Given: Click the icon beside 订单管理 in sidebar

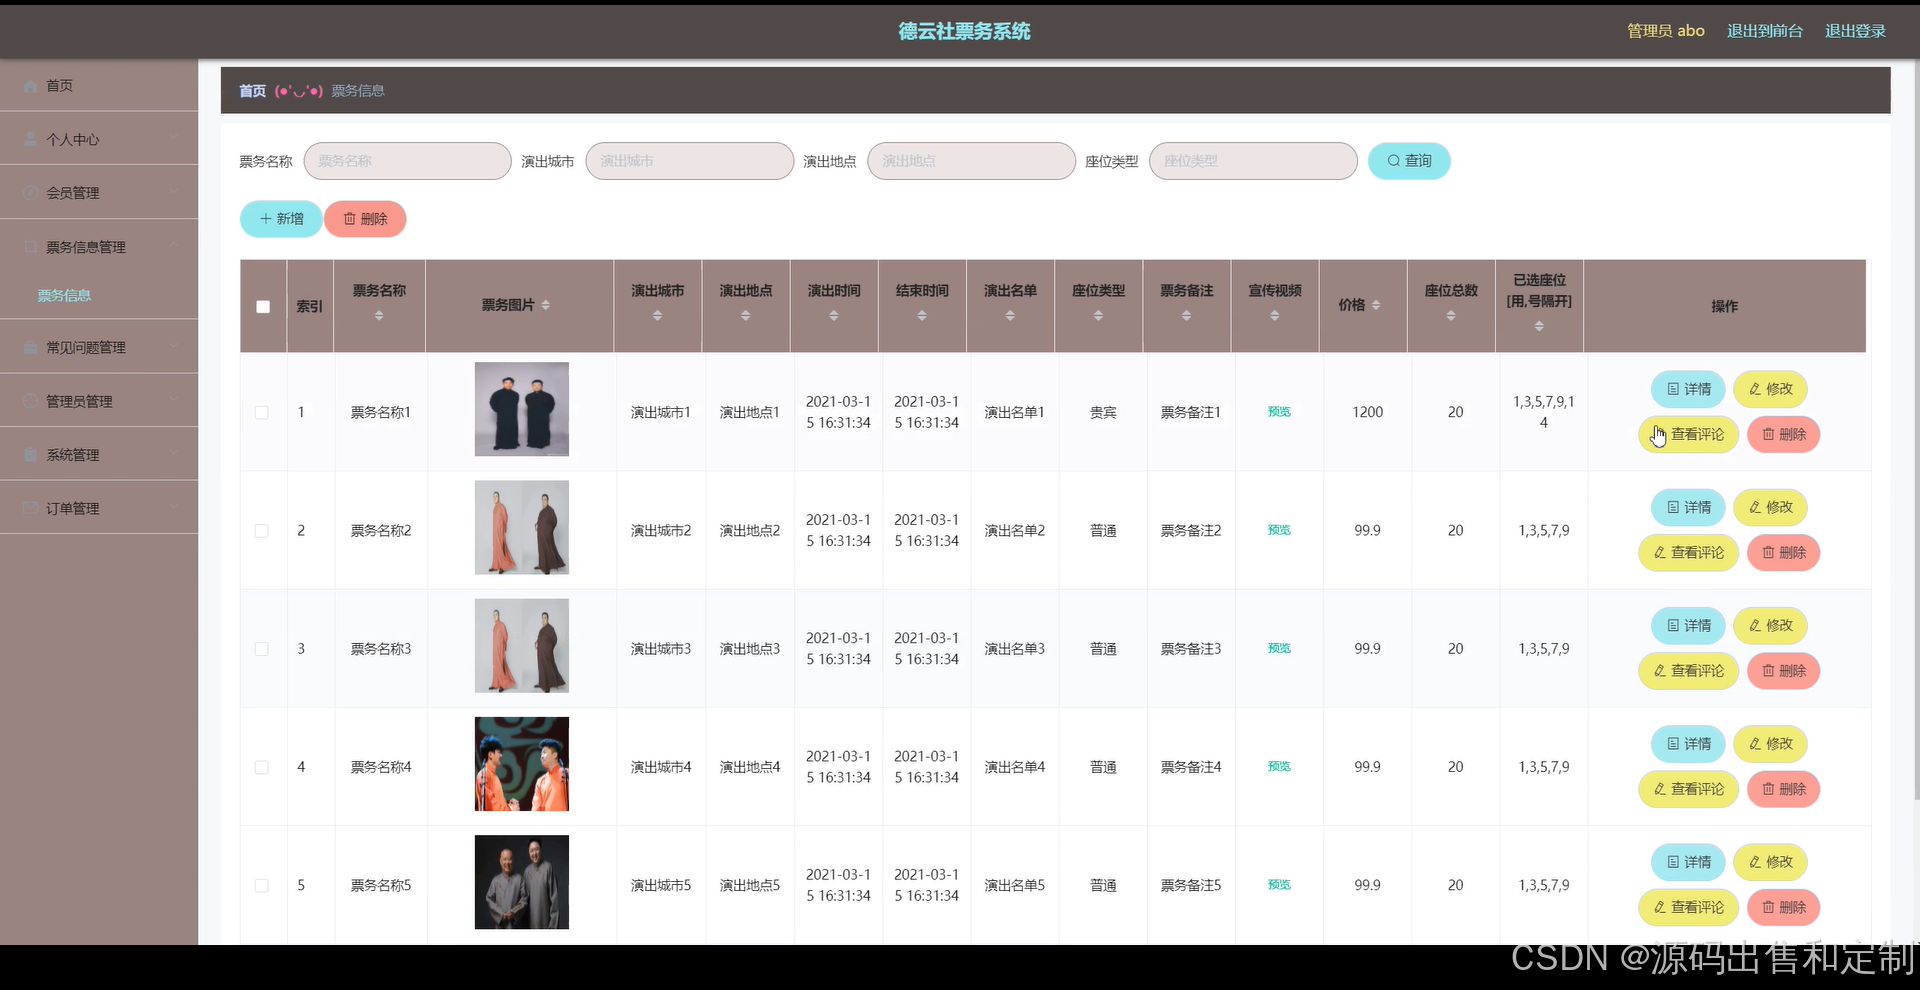Looking at the screenshot, I should pos(30,508).
